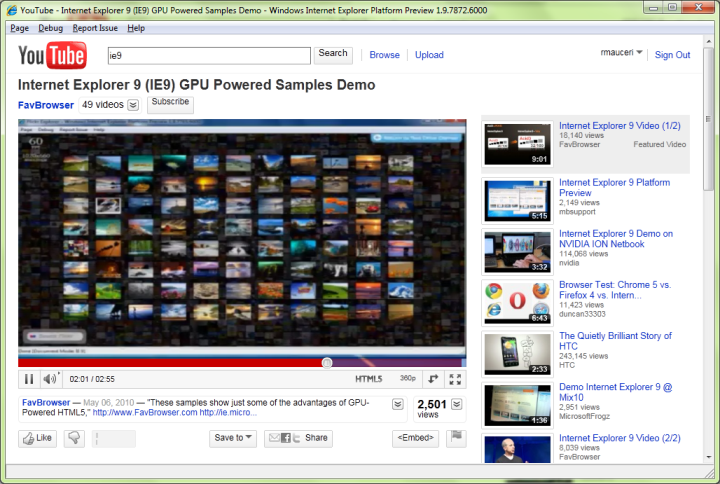Click the 02:01 / 02:55 time display
Image resolution: width=720 pixels, height=484 pixels.
(92, 379)
